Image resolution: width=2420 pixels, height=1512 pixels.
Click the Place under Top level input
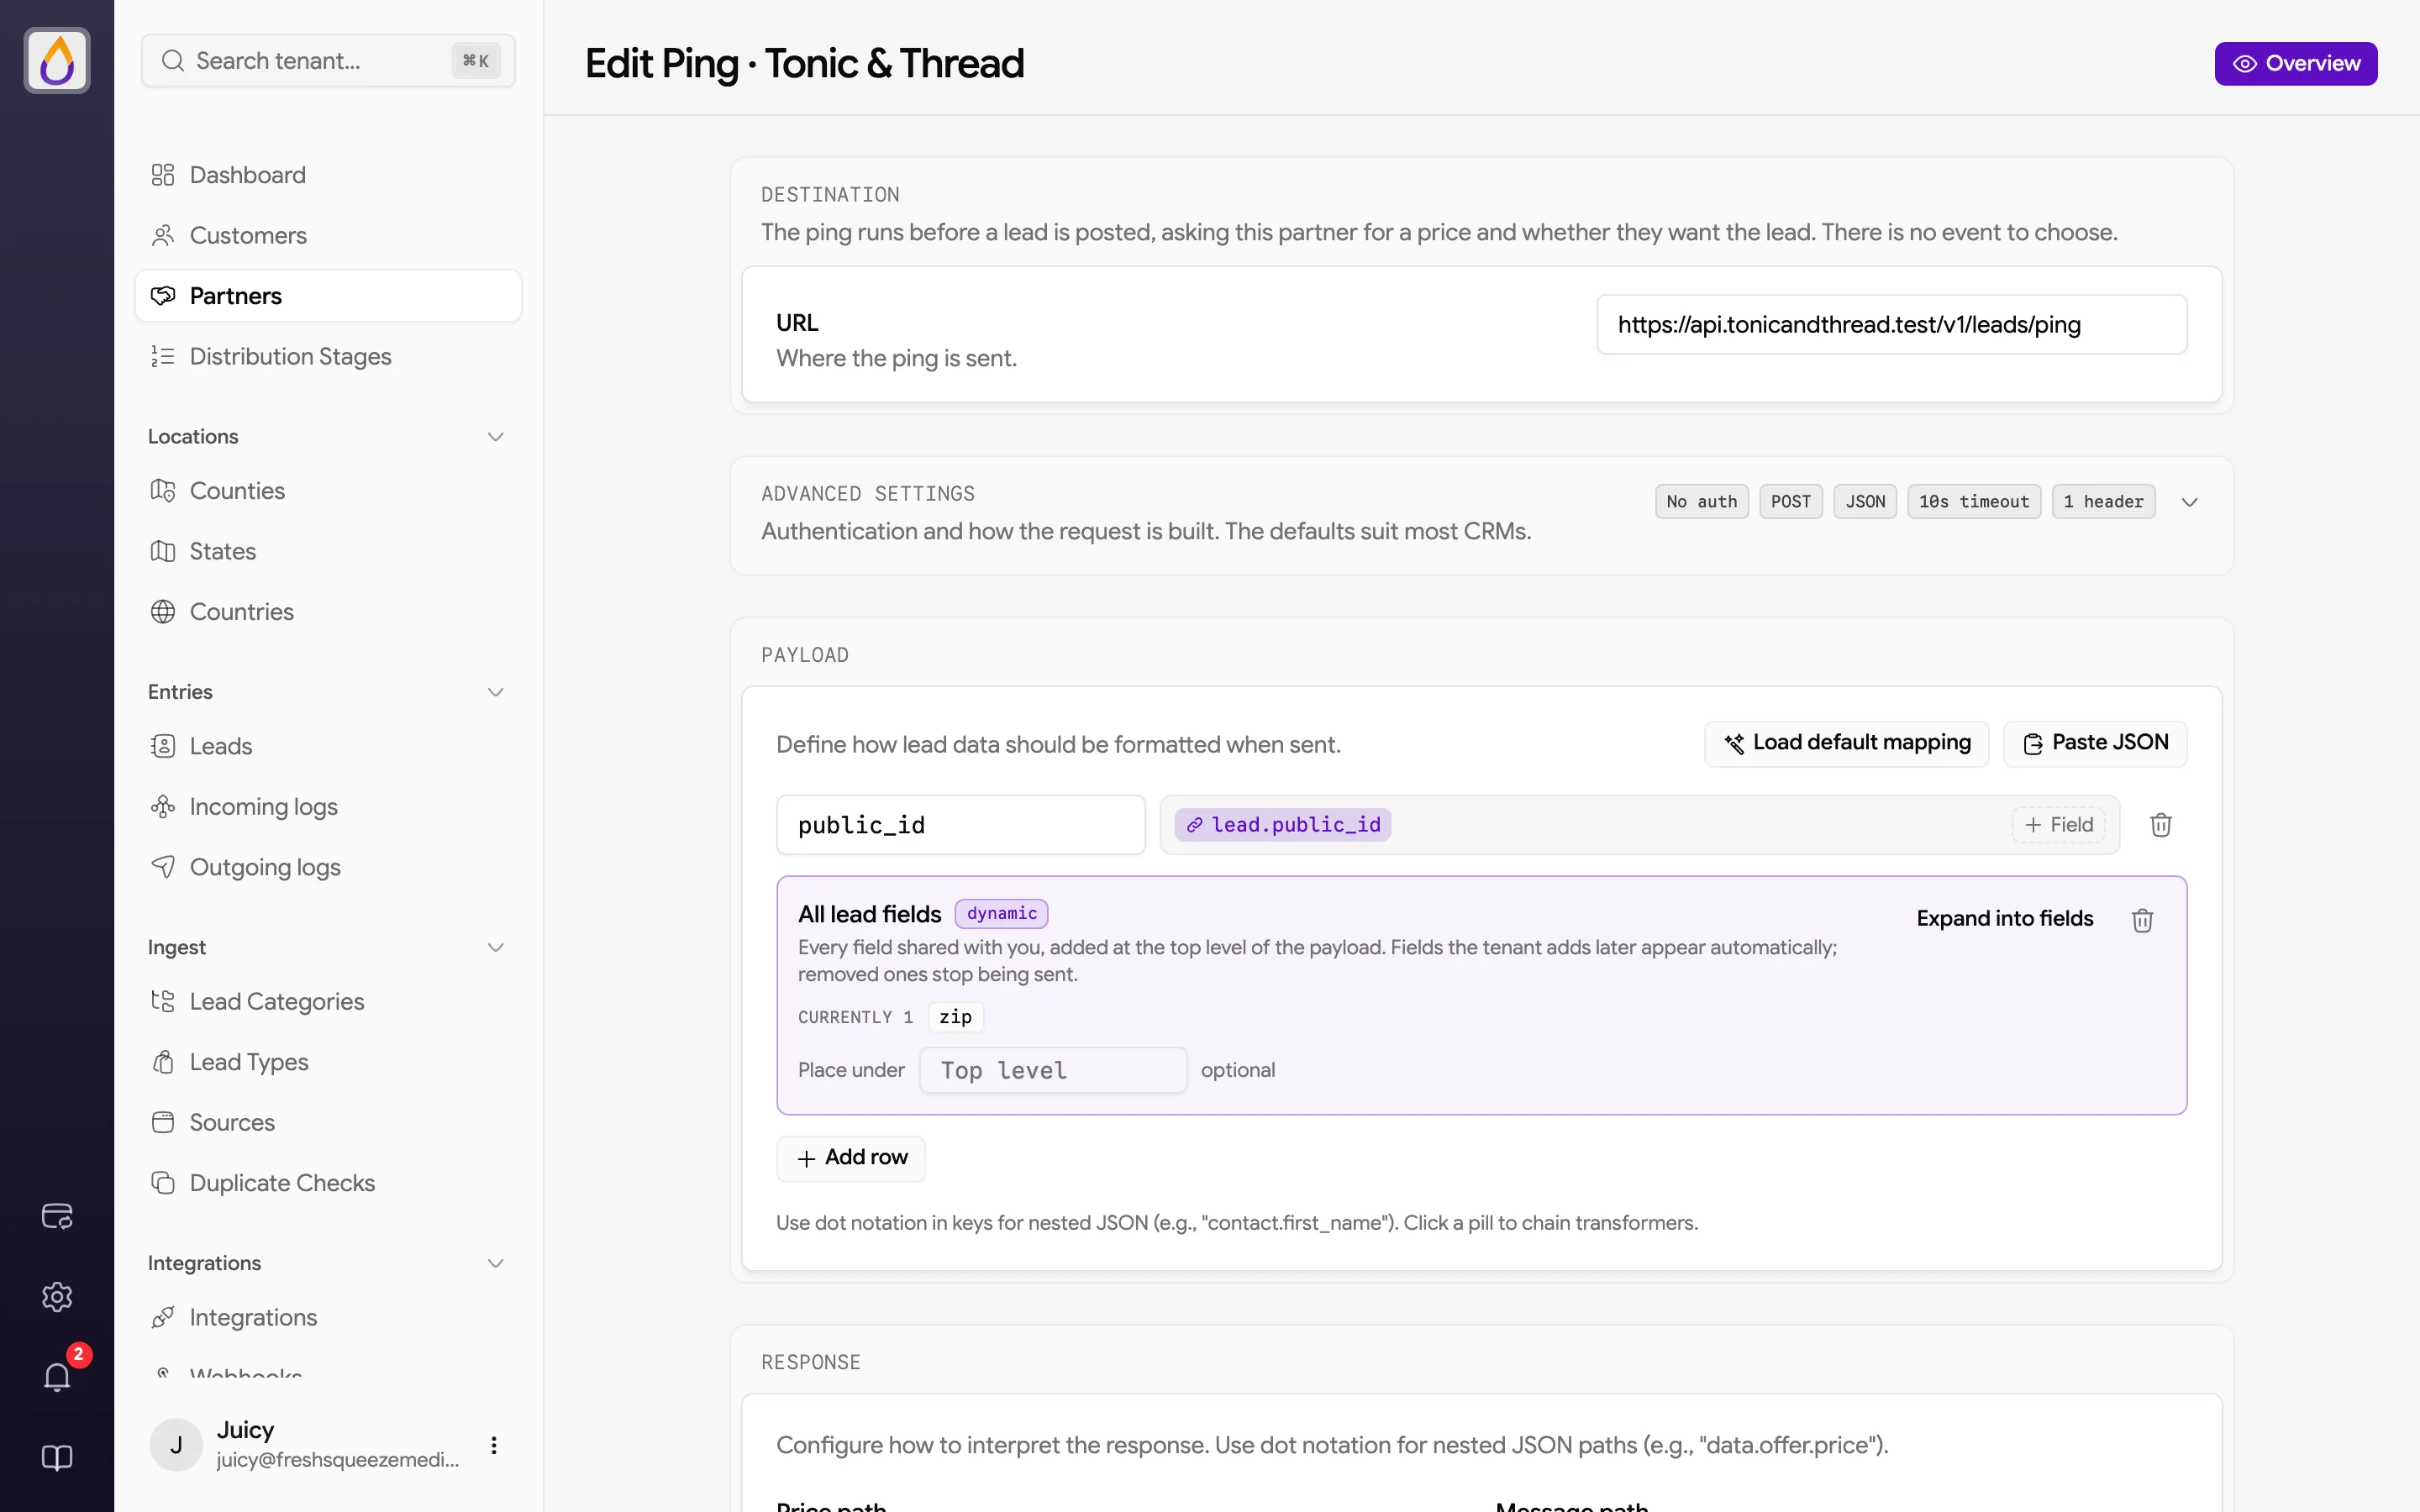click(x=1053, y=1070)
